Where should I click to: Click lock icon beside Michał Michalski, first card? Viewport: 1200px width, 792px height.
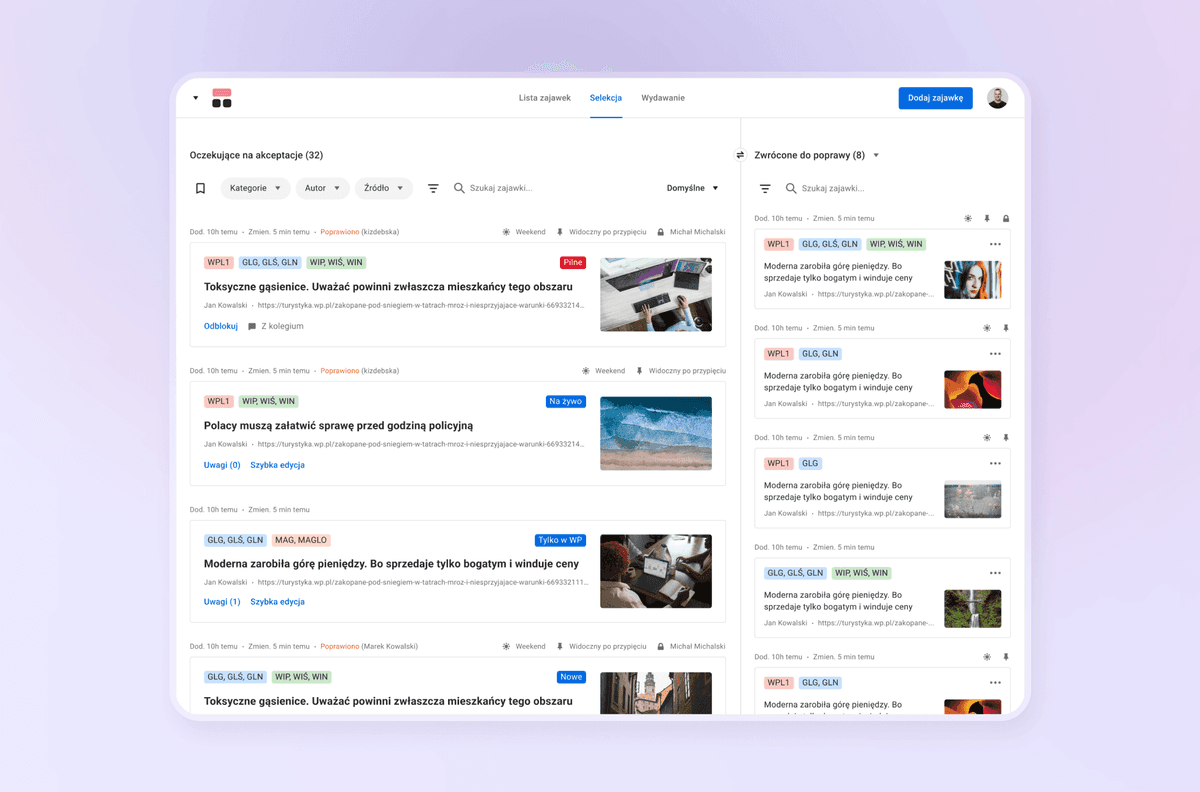[x=661, y=232]
